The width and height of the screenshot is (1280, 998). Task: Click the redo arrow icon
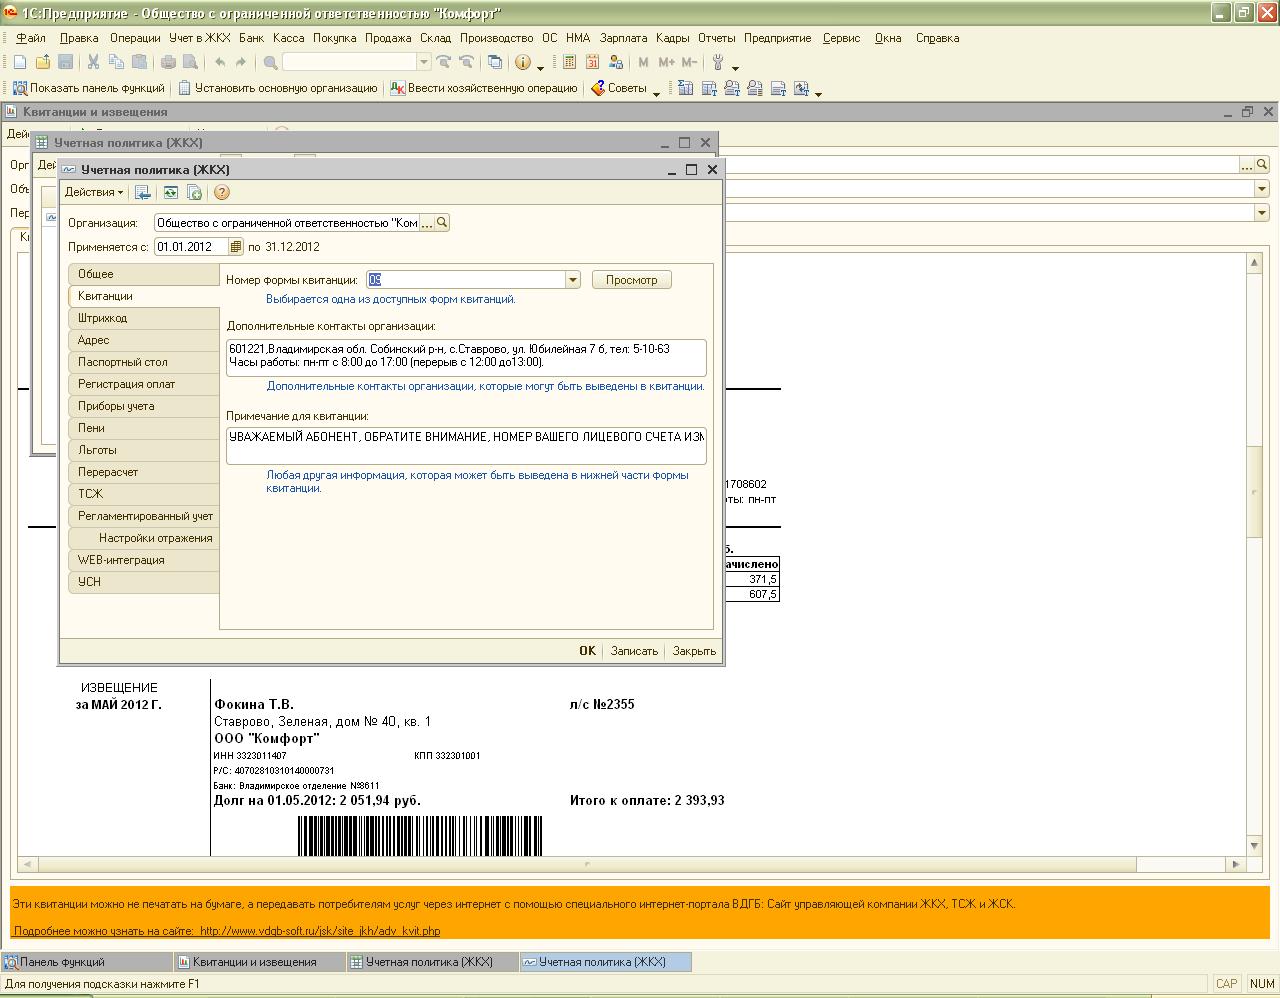[x=241, y=62]
